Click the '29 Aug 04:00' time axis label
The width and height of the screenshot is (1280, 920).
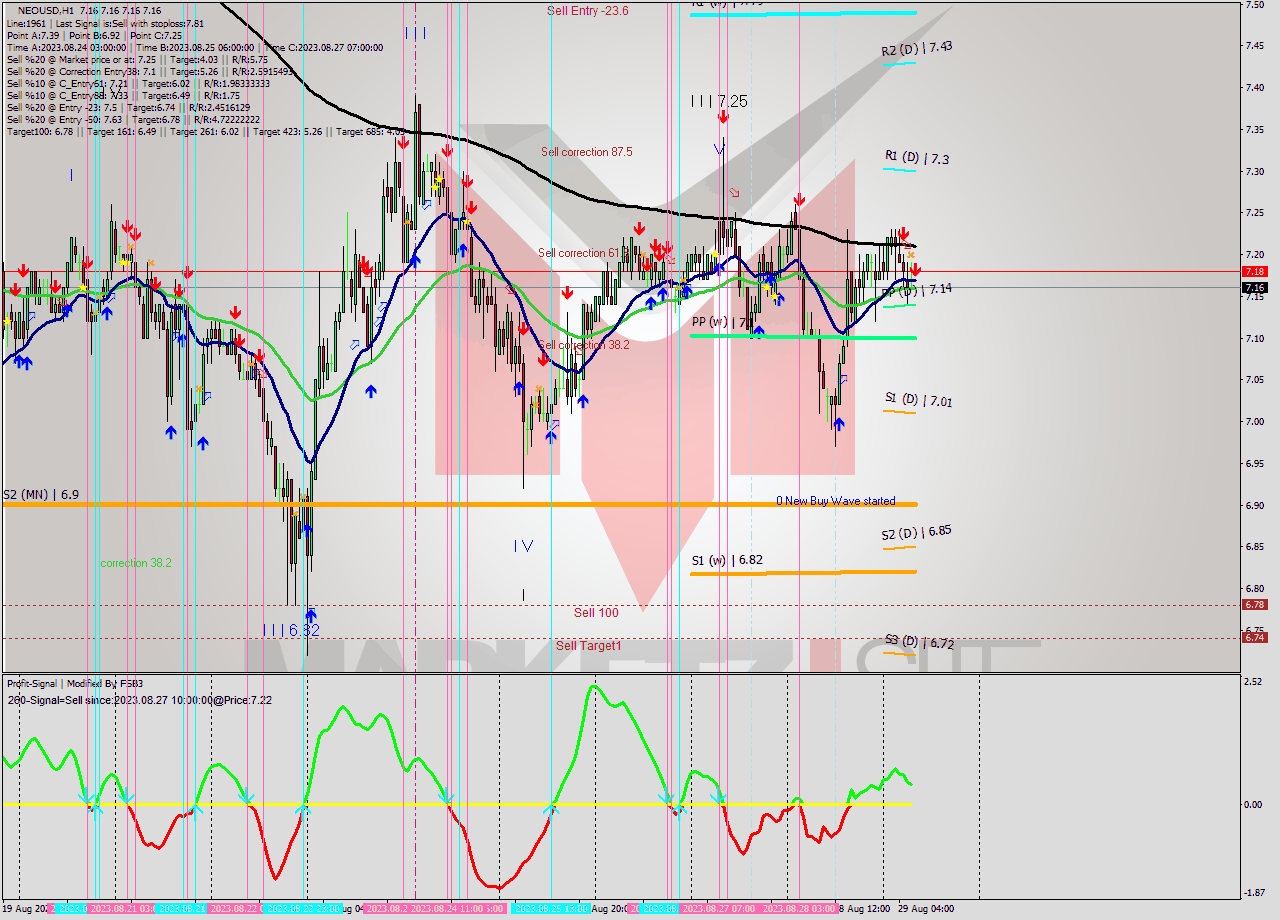click(x=925, y=909)
